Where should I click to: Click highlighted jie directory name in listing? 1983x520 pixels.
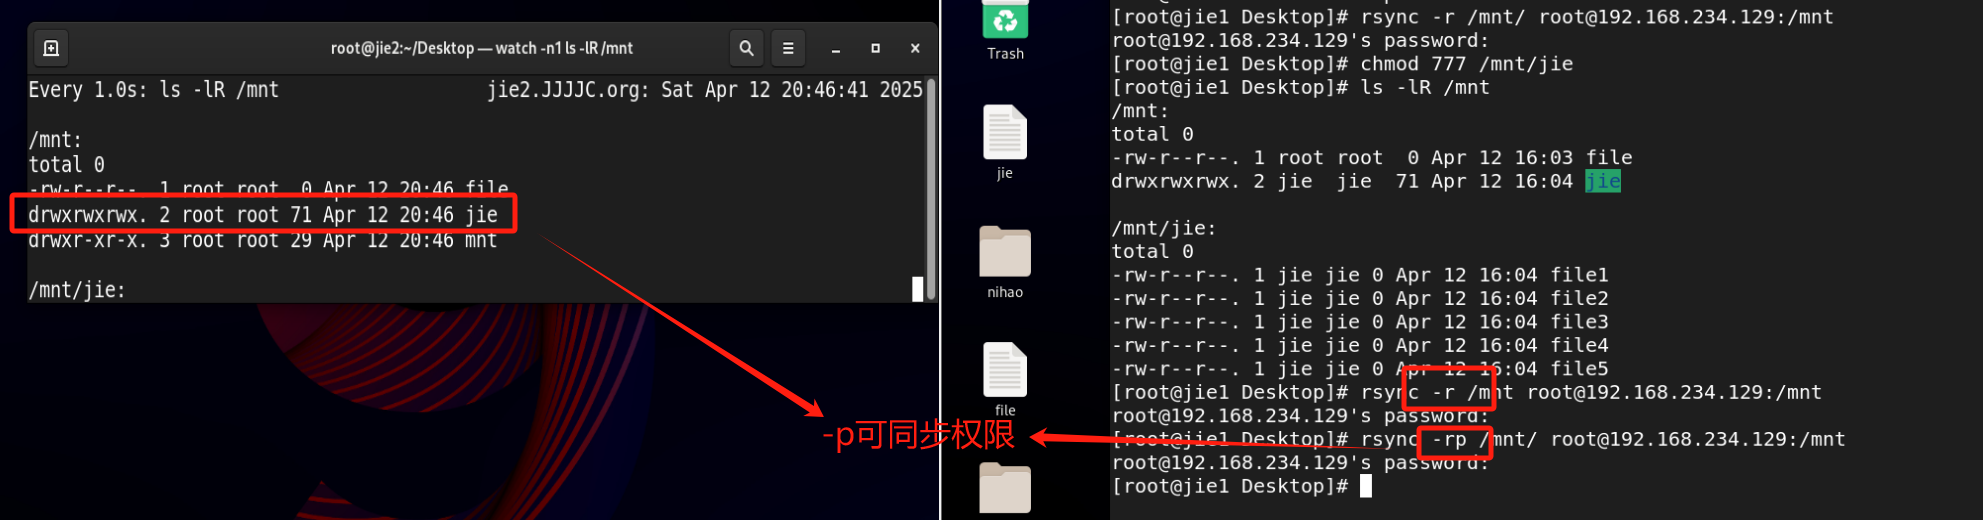click(x=1603, y=181)
